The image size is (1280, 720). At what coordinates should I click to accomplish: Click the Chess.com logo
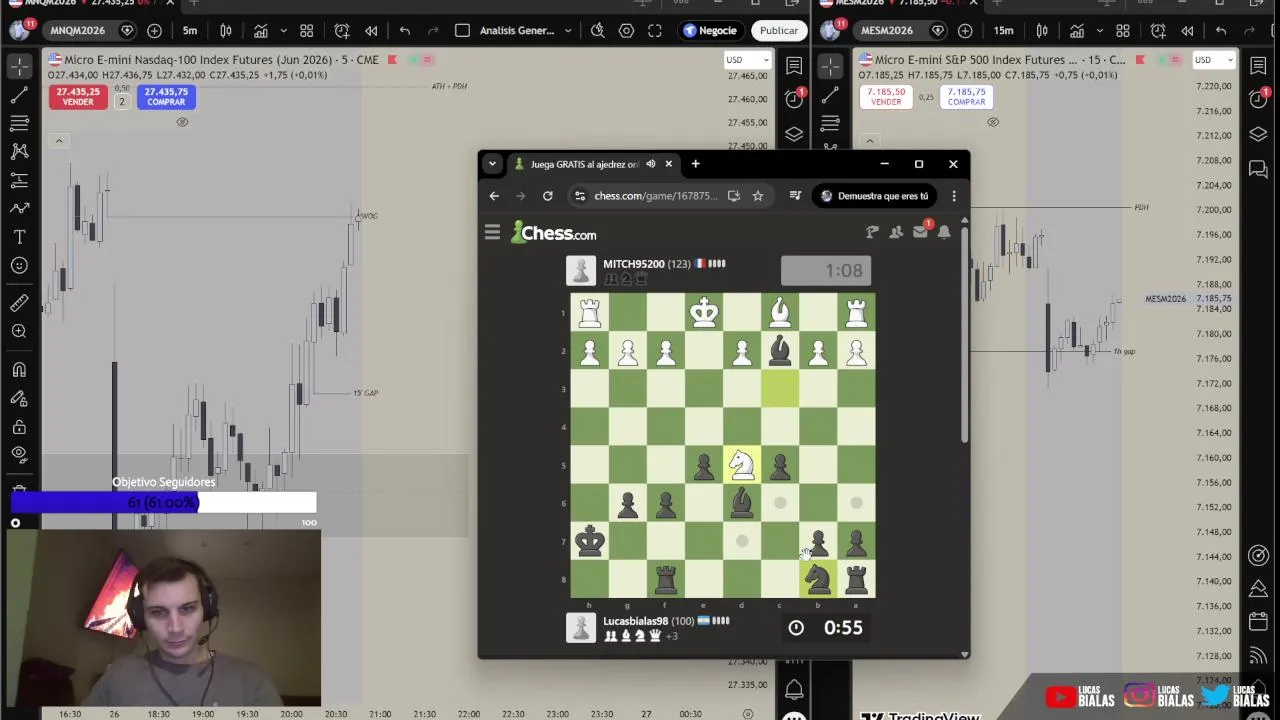(x=554, y=233)
